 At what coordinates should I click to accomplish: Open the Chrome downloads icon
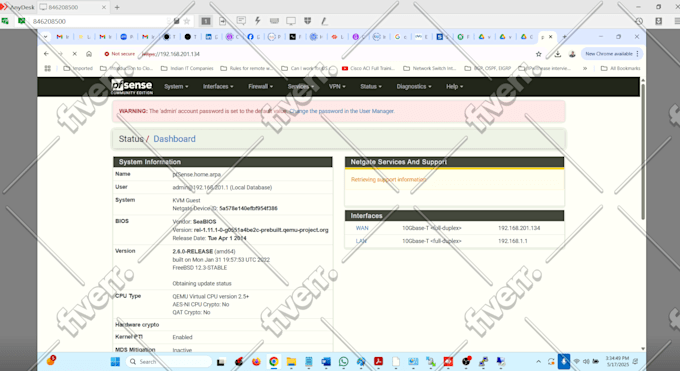(558, 54)
